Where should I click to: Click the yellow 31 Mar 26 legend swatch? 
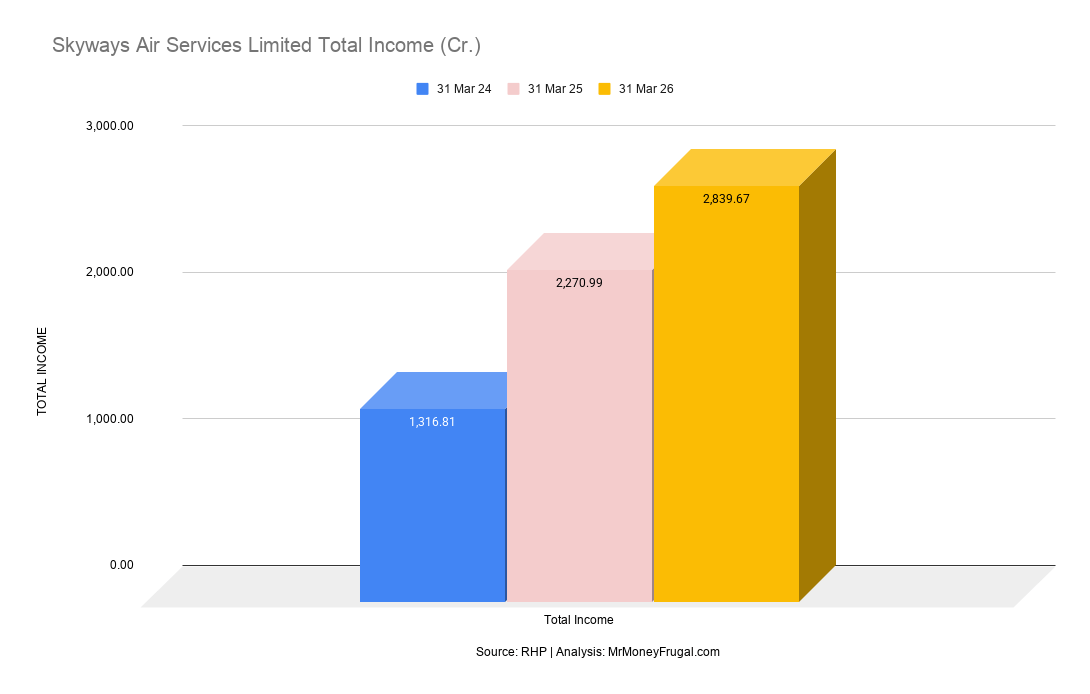(604, 89)
